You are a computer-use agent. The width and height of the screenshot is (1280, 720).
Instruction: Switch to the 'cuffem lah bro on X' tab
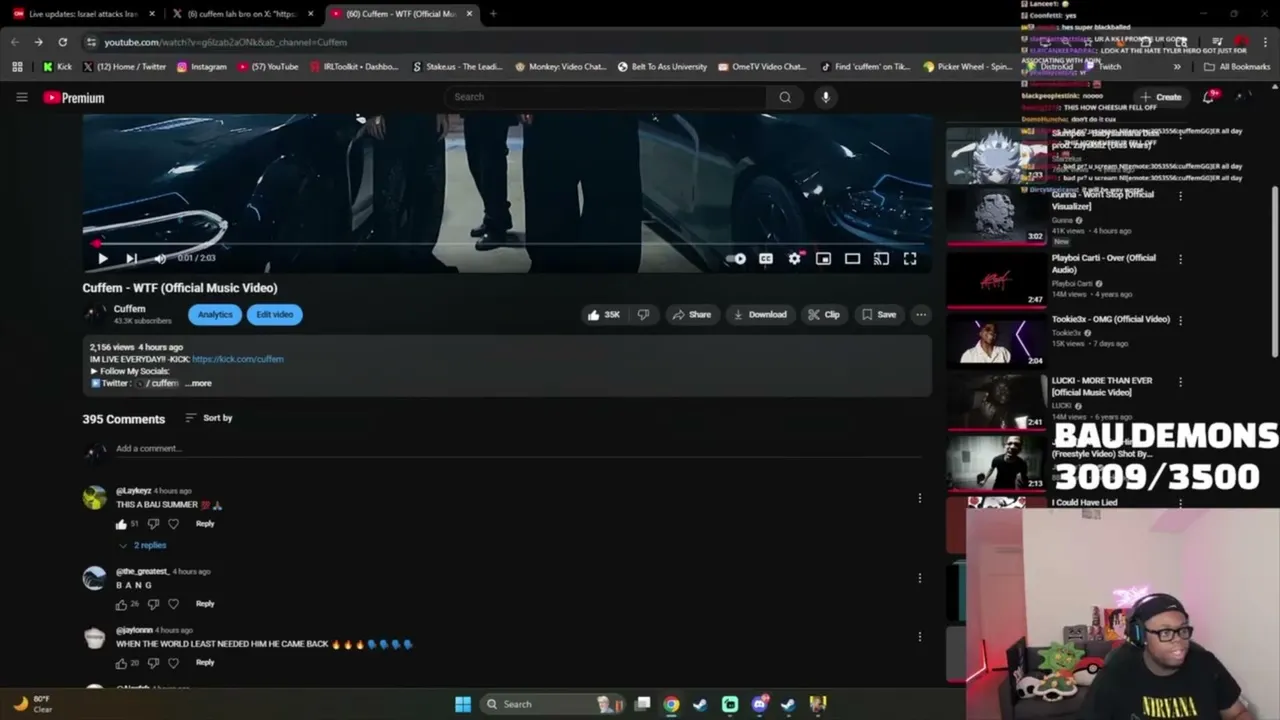[244, 14]
